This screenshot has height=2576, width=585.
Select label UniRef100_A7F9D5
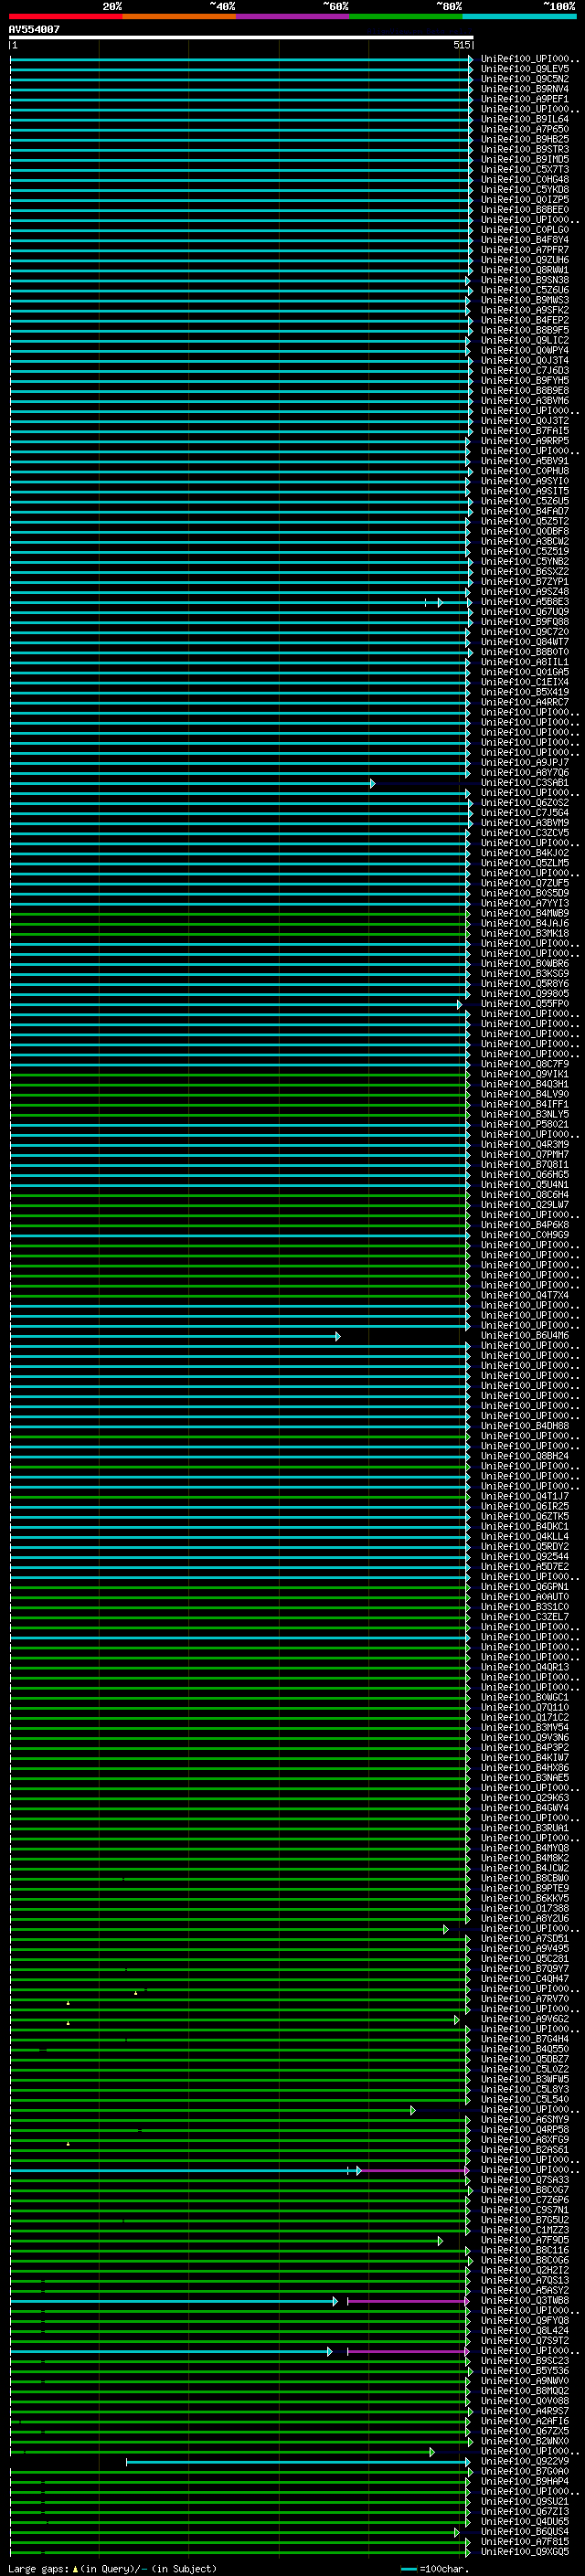pyautogui.click(x=524, y=2240)
